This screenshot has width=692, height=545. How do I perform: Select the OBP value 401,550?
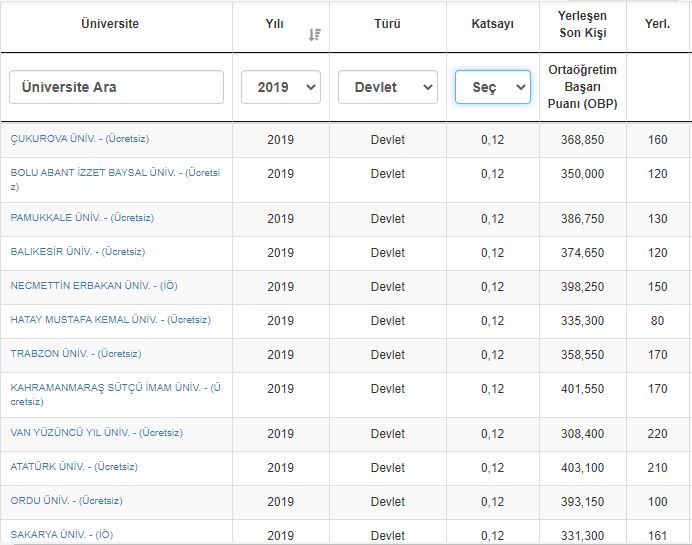tap(583, 389)
